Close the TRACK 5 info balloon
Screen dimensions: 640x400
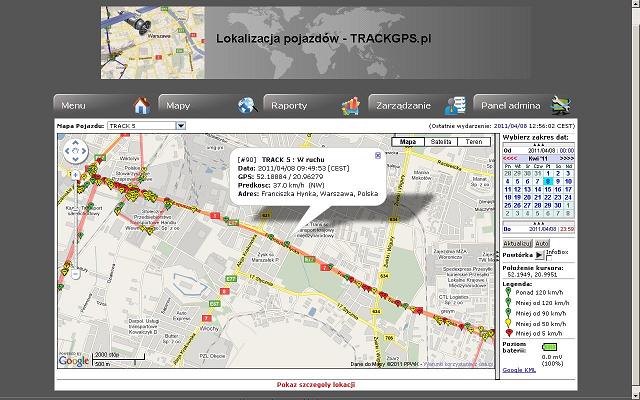378,156
